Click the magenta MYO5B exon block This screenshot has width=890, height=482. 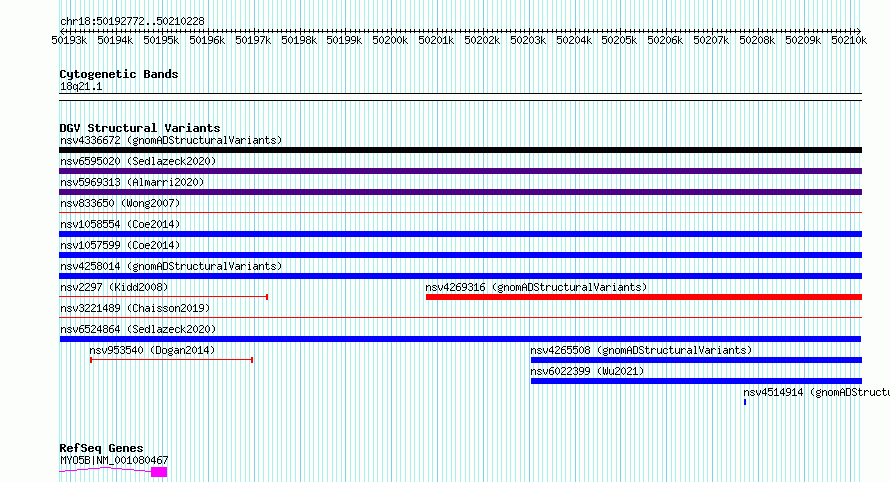[x=159, y=472]
